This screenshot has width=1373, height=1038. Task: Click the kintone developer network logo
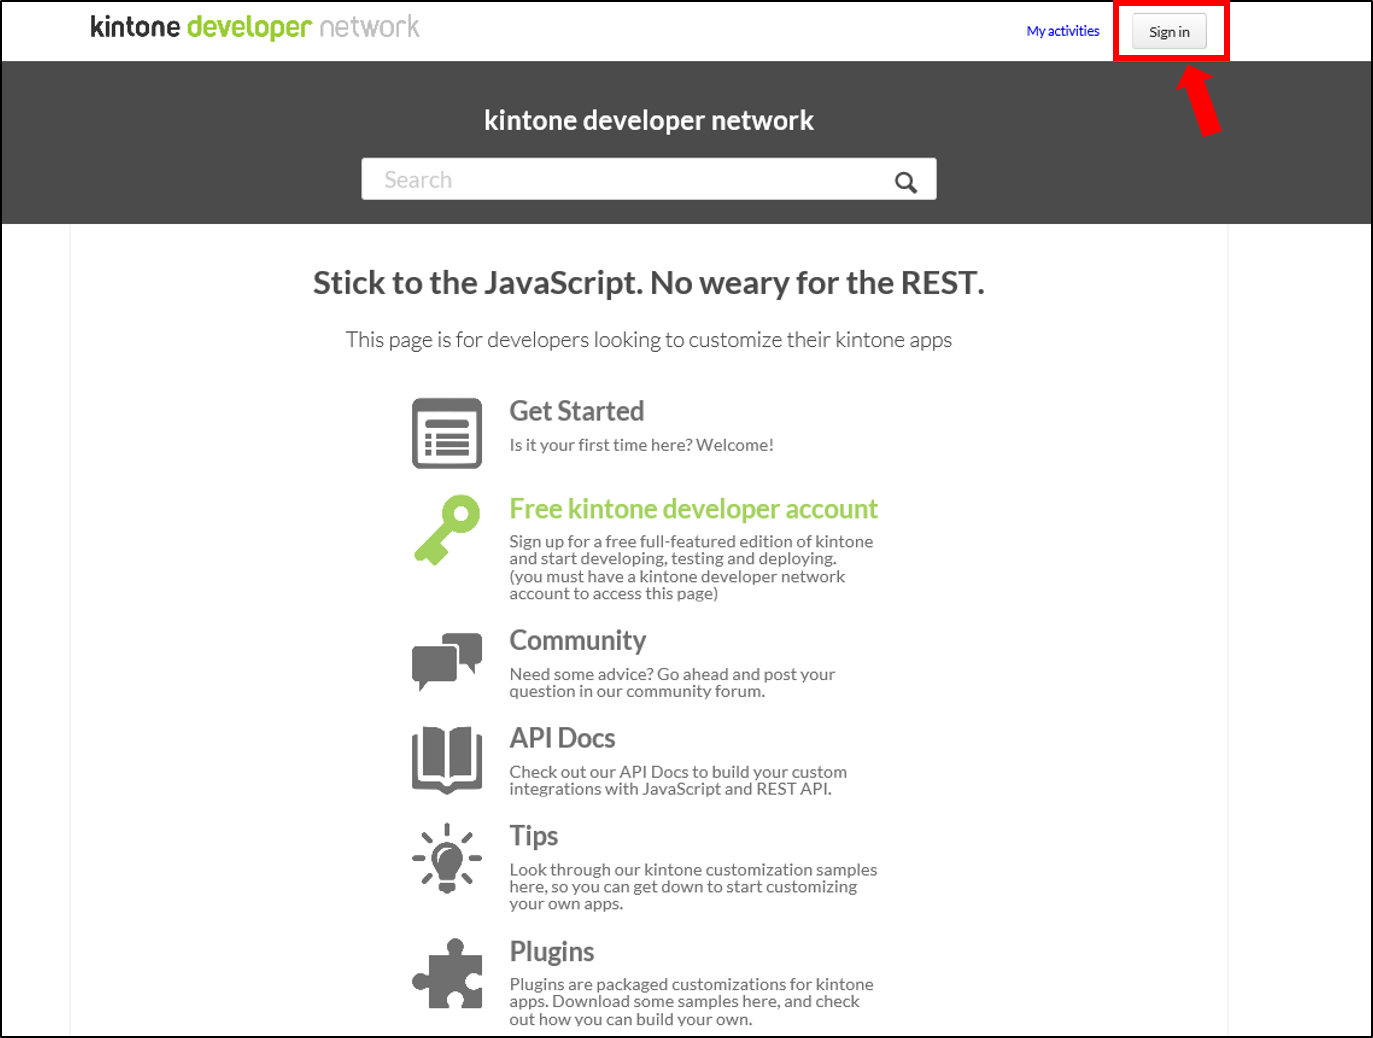pos(255,27)
